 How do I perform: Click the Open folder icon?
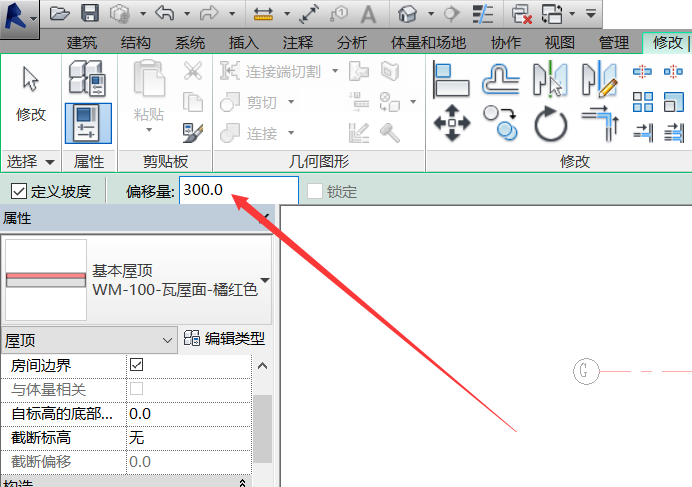[x=59, y=14]
